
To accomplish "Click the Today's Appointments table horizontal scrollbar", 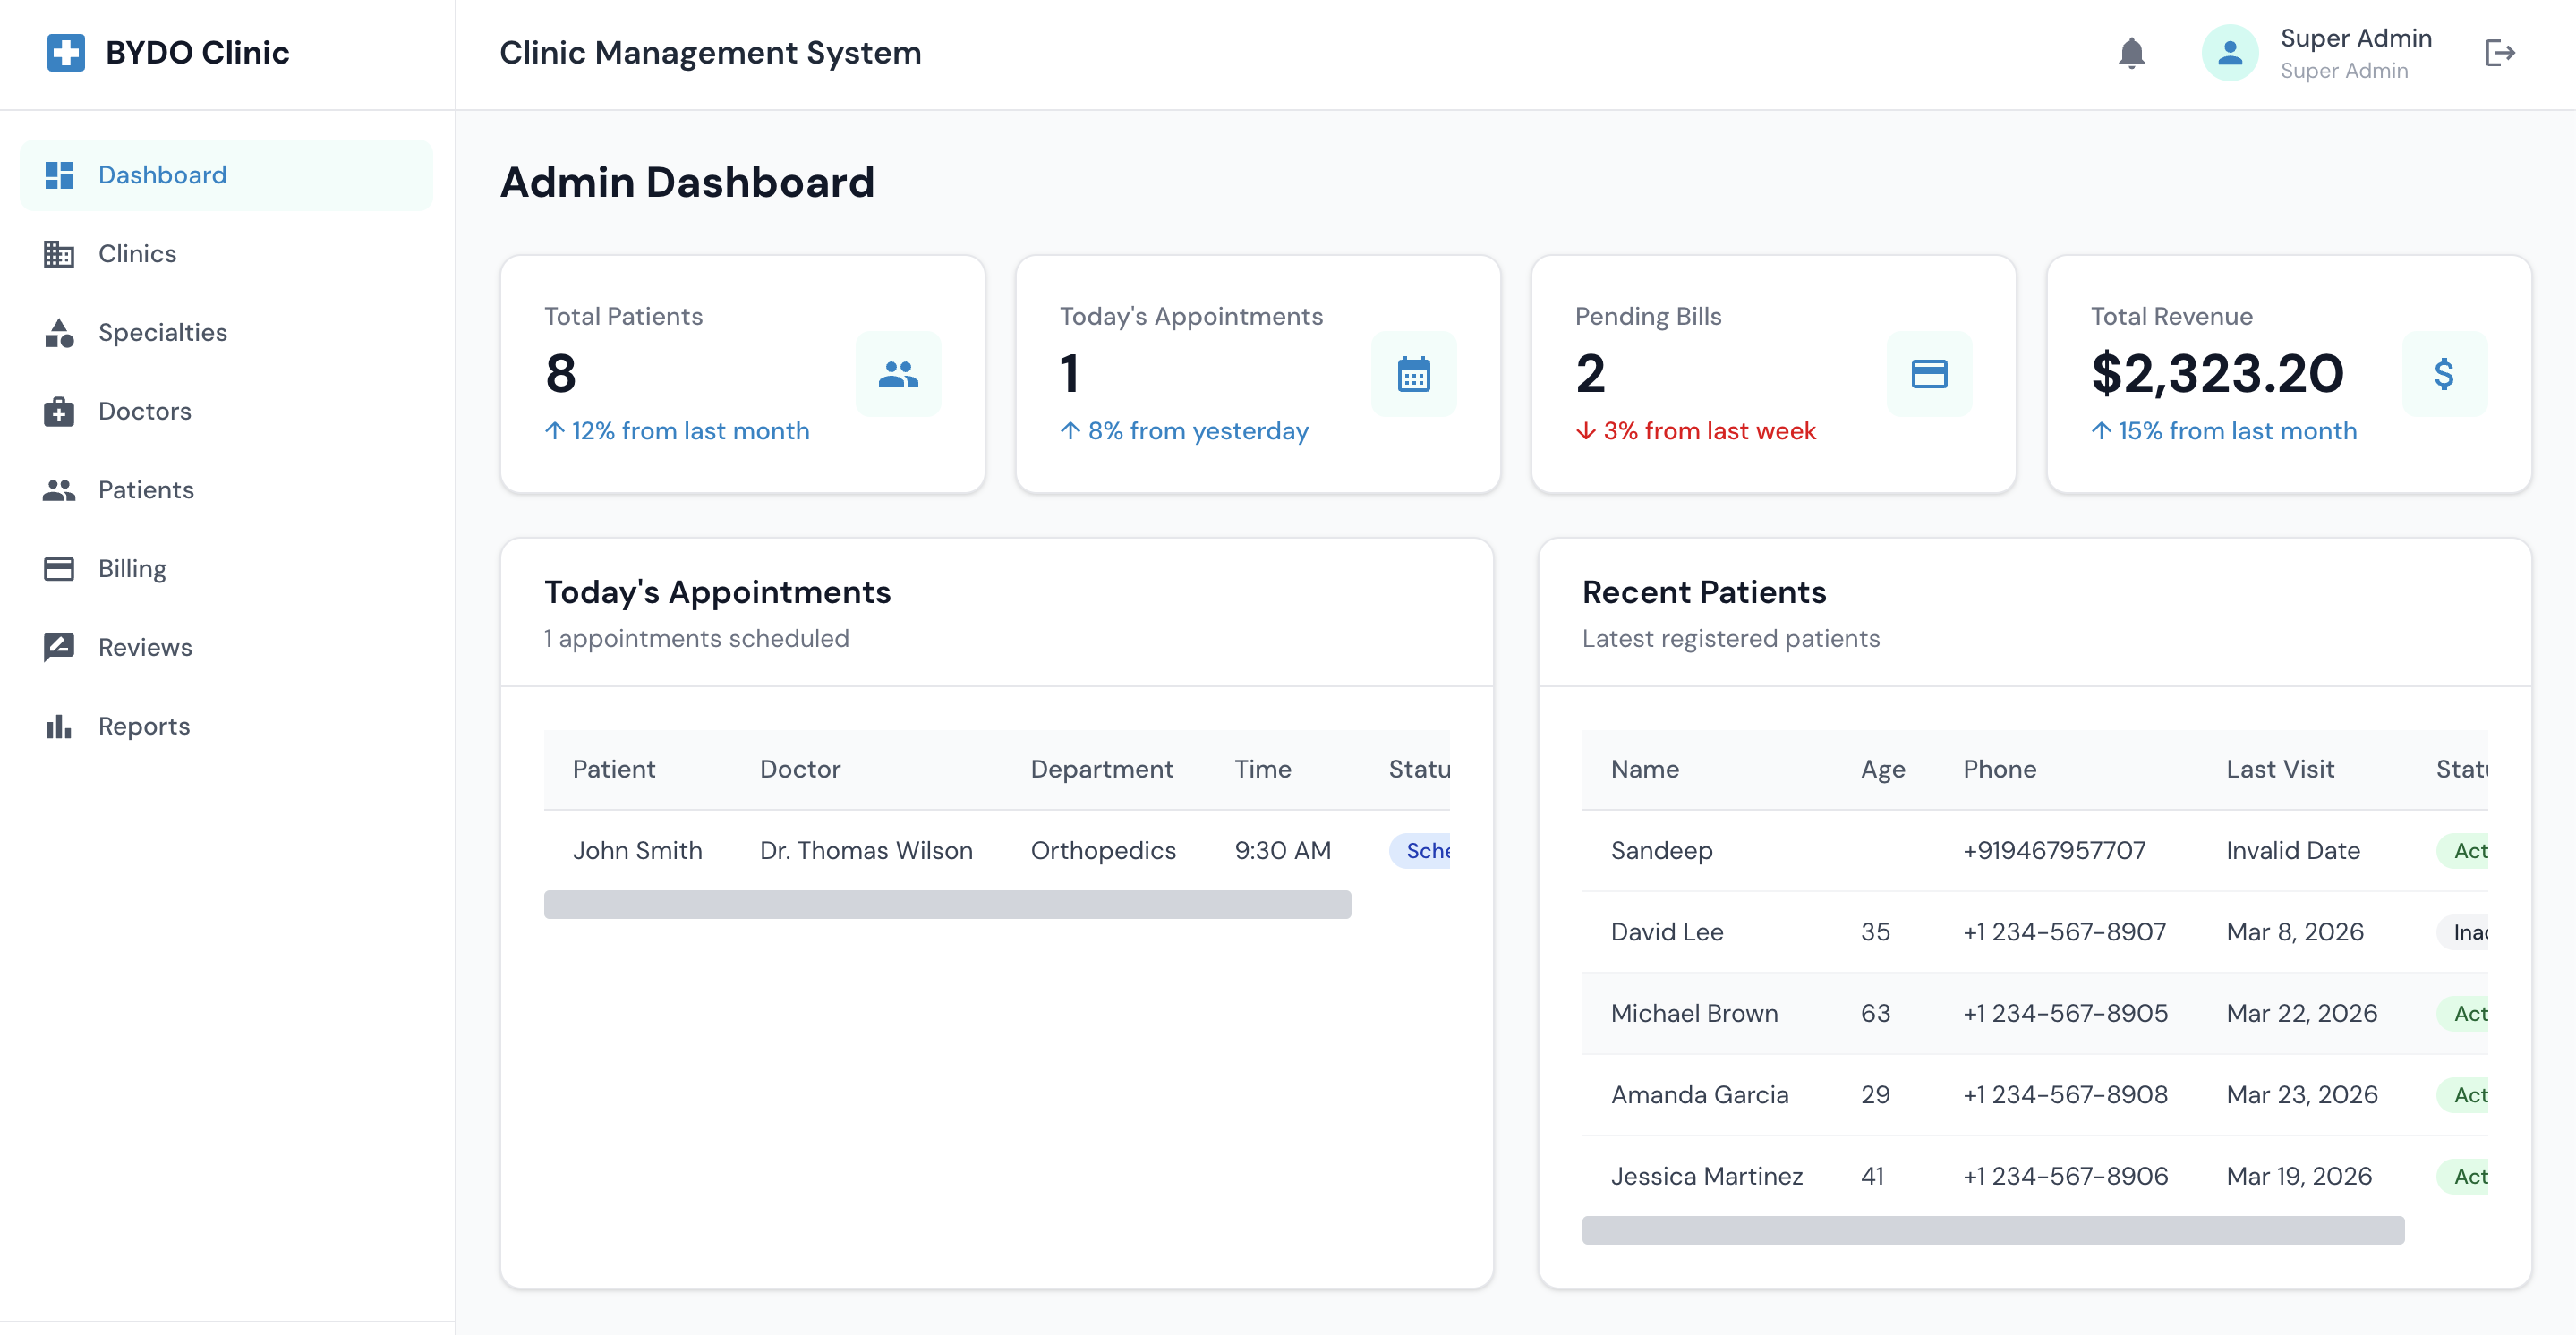I will 947,905.
